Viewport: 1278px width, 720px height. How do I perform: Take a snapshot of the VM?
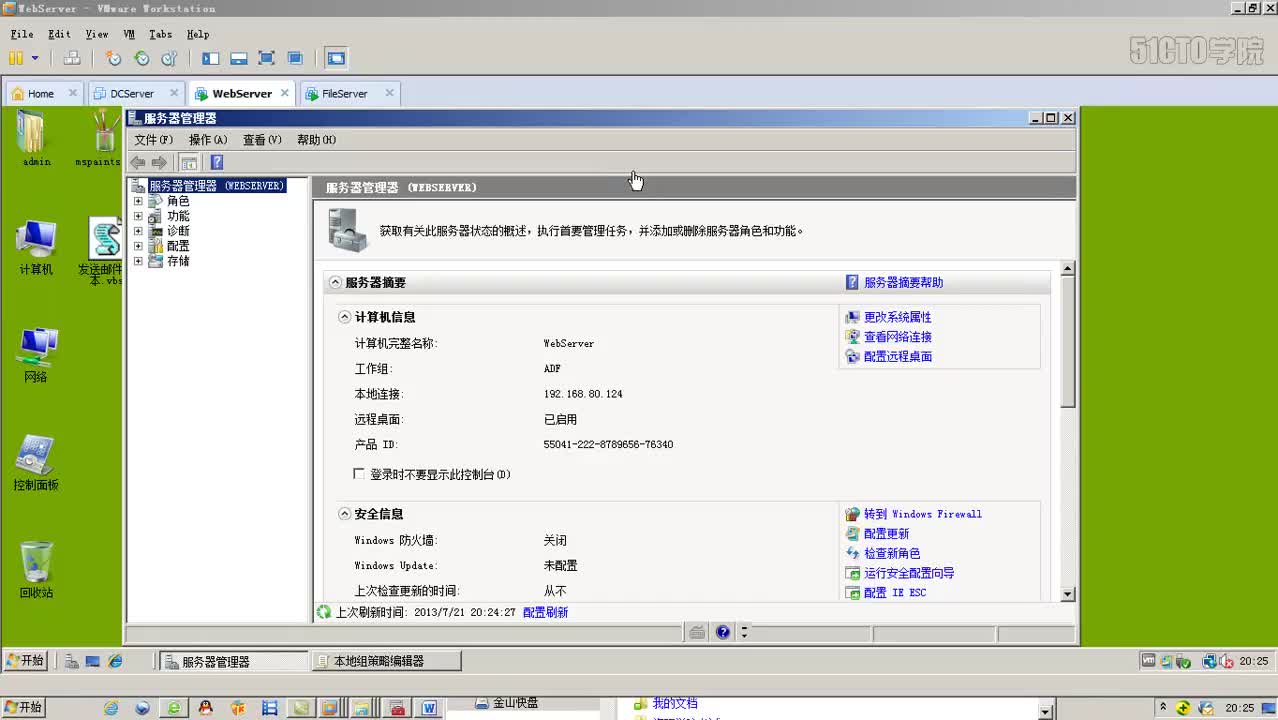(114, 58)
